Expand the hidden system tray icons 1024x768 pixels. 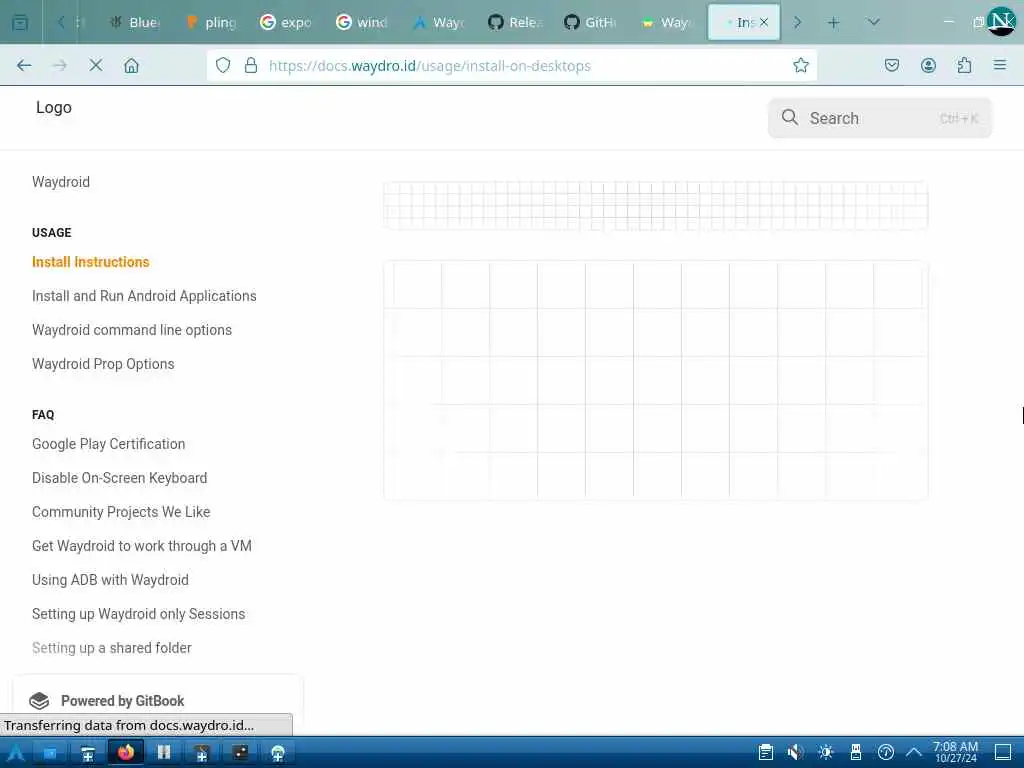tap(914, 753)
